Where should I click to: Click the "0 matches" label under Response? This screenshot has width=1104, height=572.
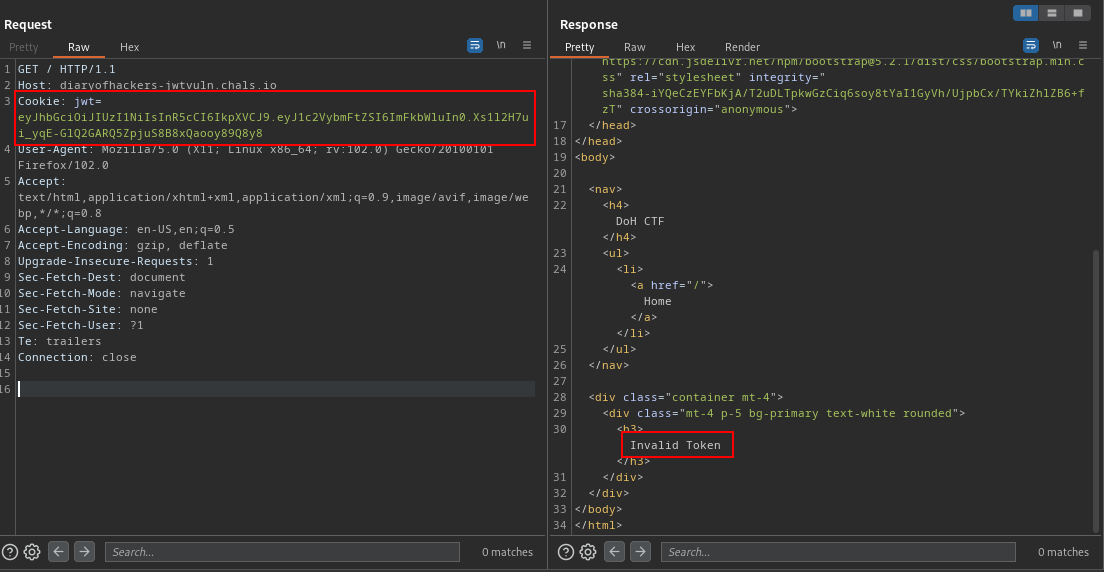coord(1063,552)
